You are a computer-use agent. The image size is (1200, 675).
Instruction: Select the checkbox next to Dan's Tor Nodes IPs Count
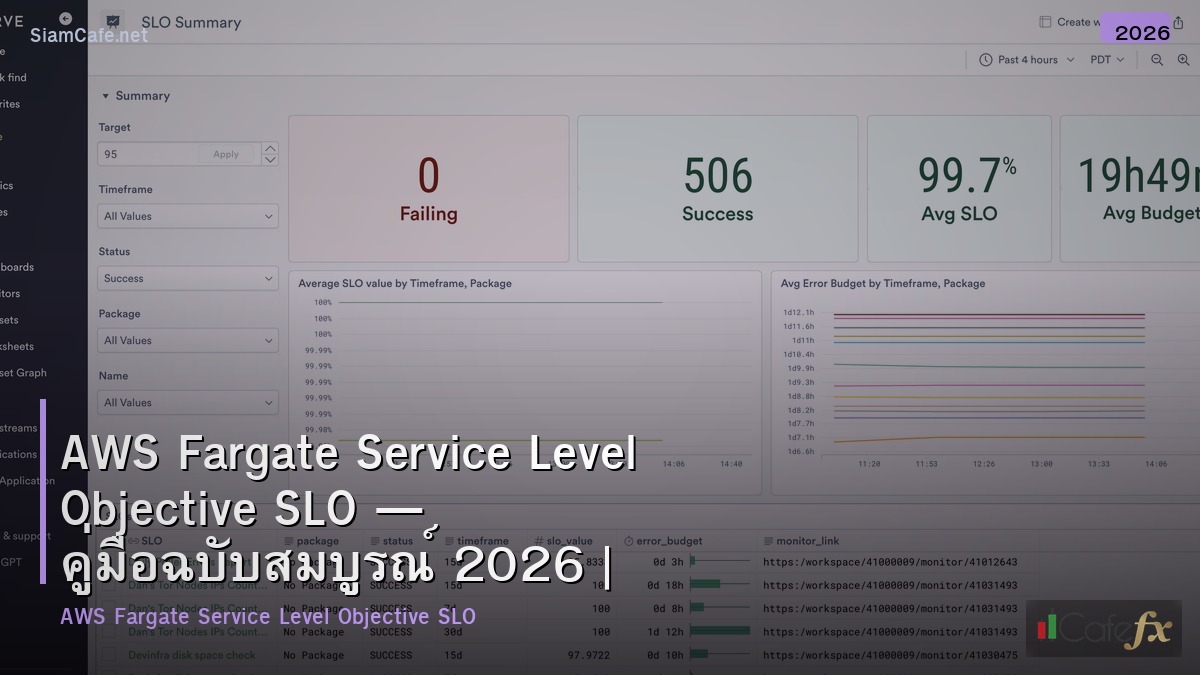[108, 584]
